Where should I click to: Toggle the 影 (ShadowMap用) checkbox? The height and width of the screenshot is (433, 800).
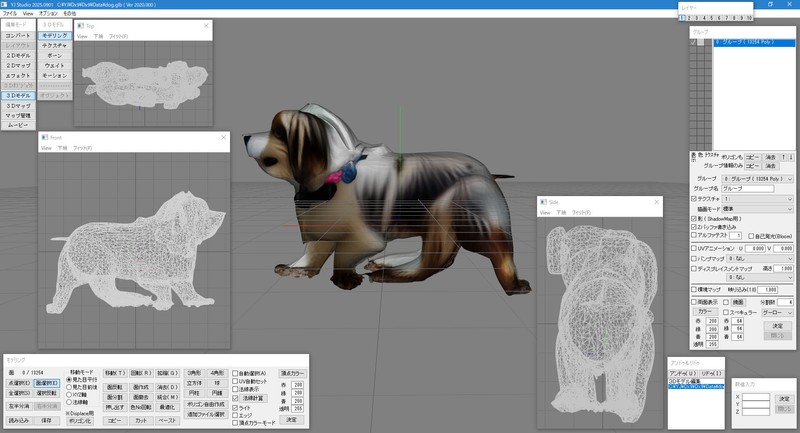point(694,218)
